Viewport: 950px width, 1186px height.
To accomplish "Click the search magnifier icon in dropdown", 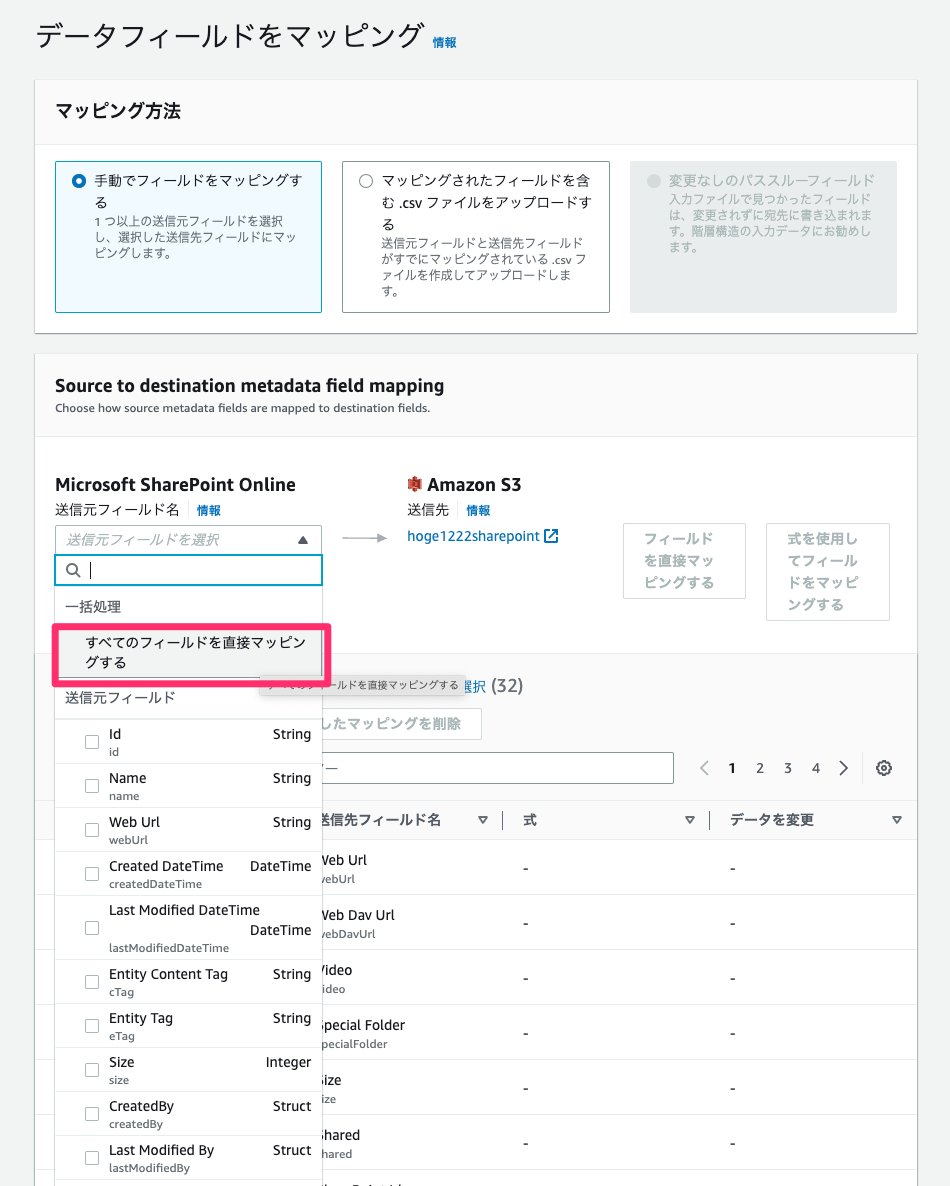I will [73, 570].
